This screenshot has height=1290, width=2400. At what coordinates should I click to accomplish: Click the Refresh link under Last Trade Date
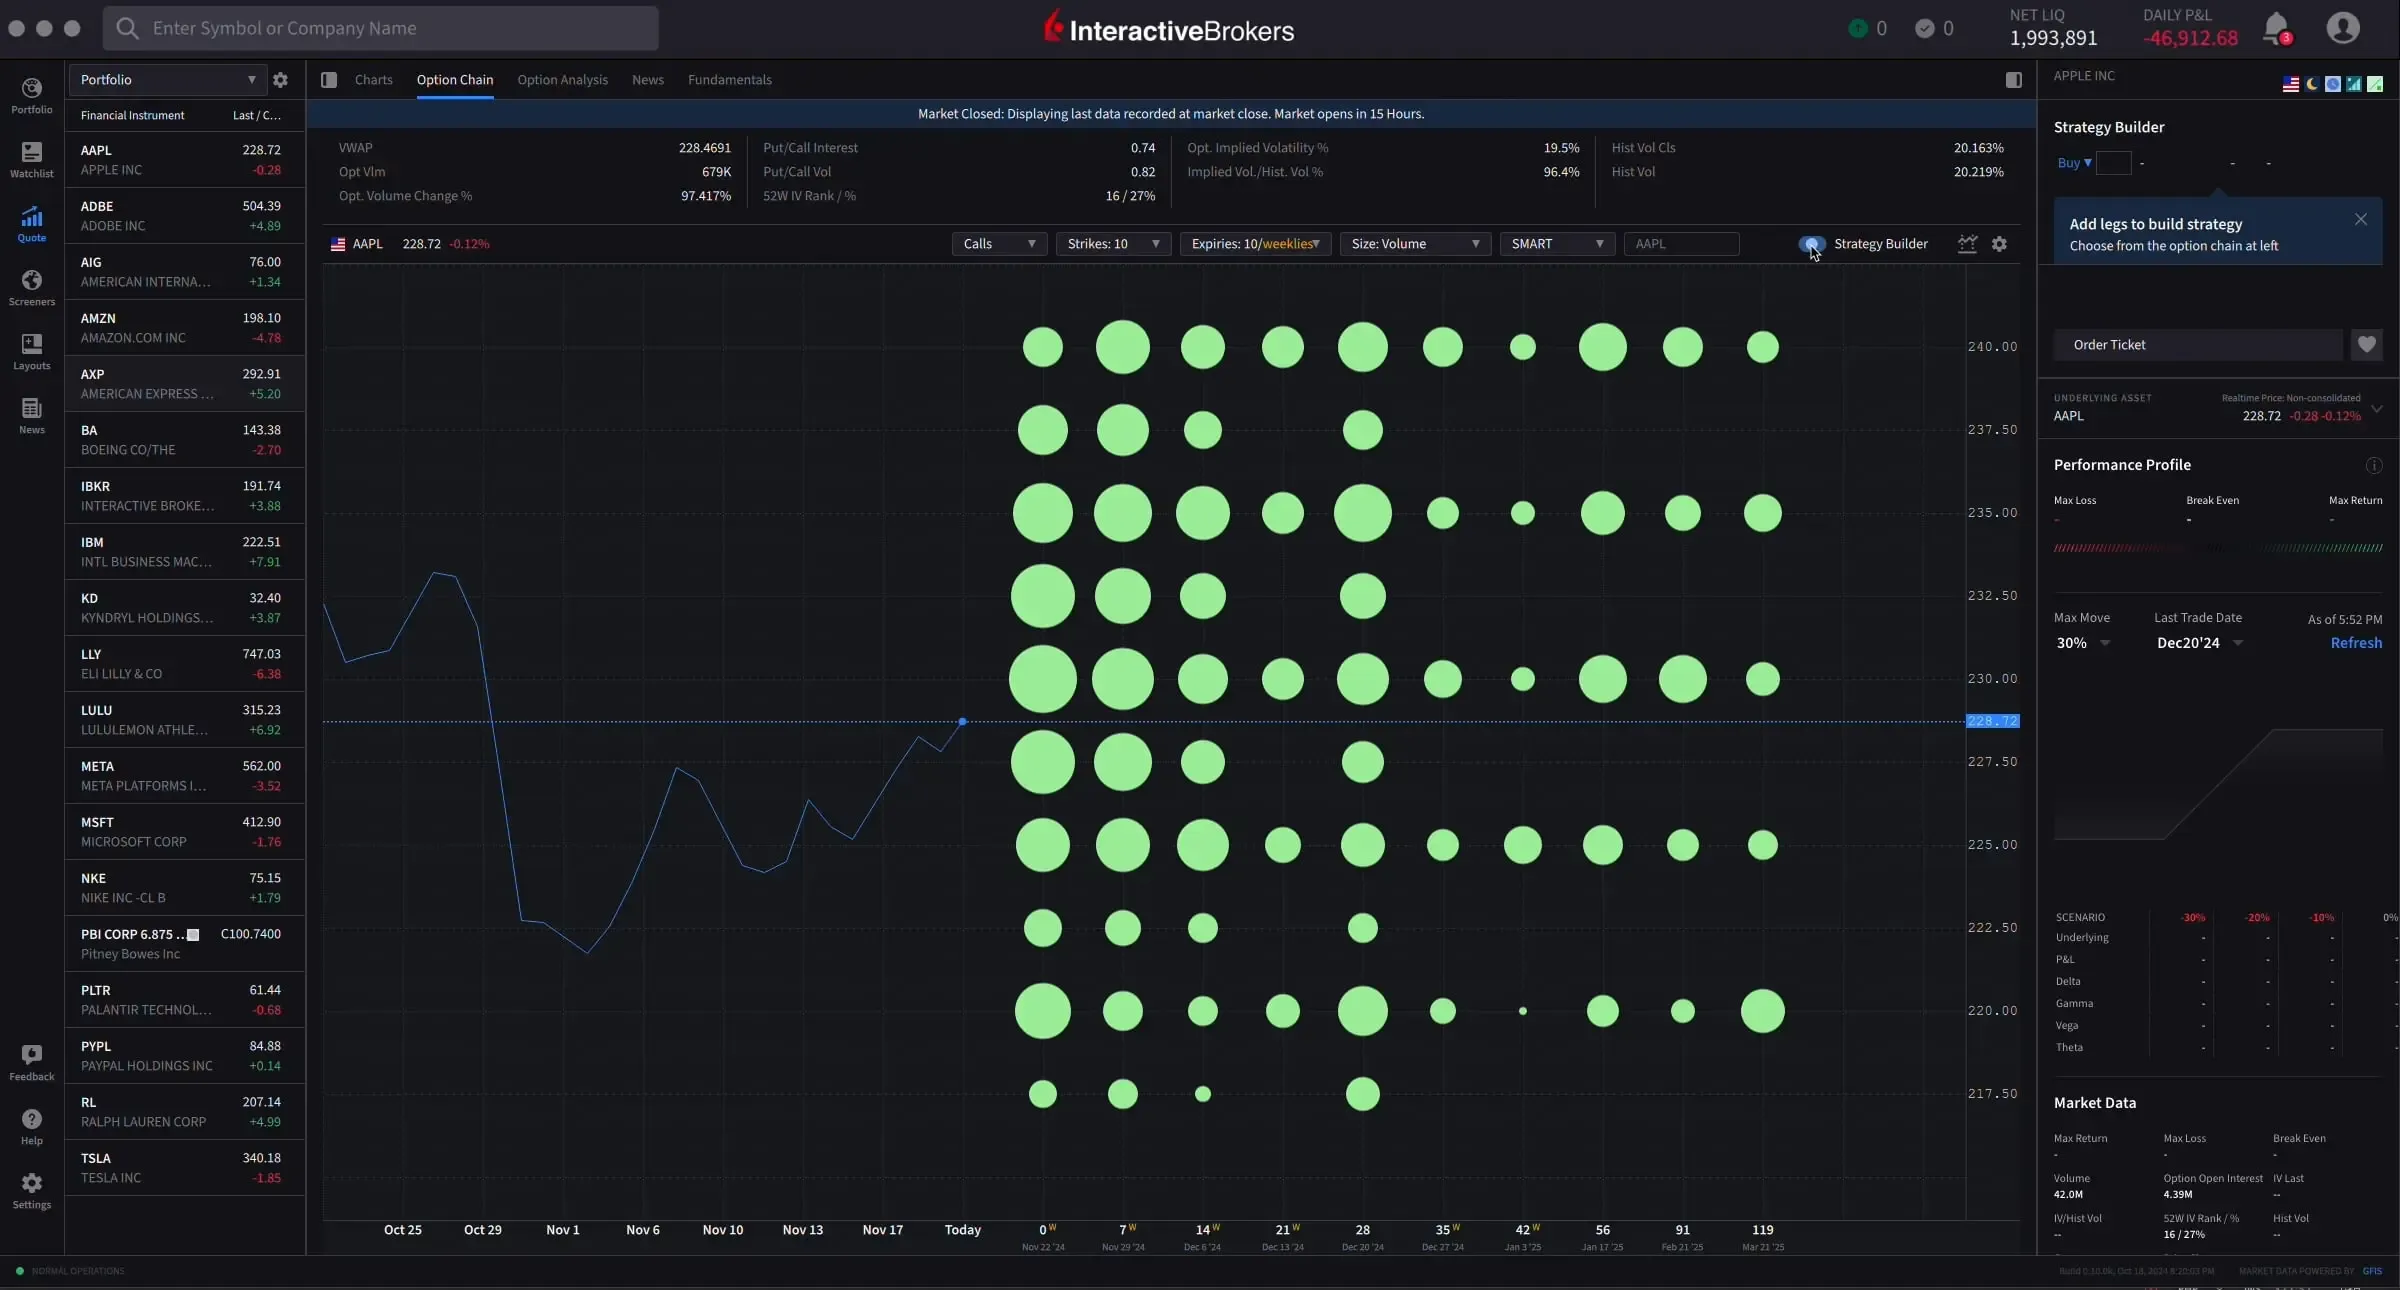(2356, 642)
